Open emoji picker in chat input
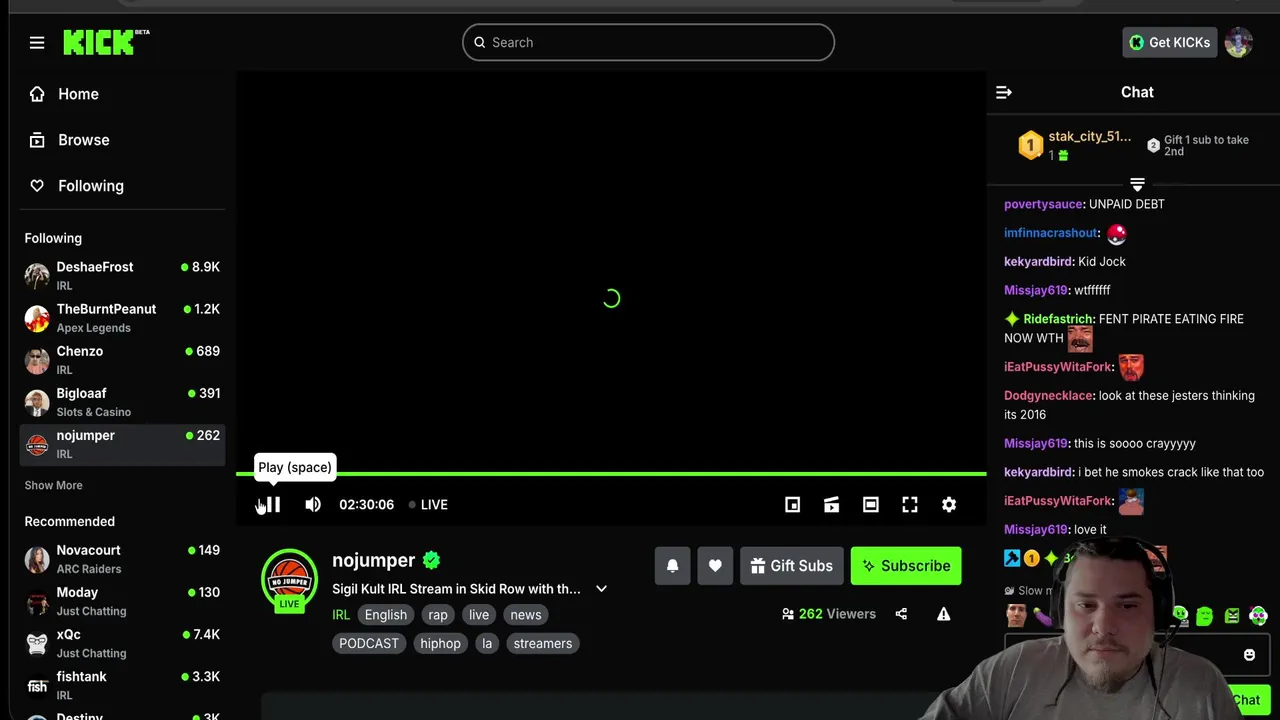 [1249, 655]
